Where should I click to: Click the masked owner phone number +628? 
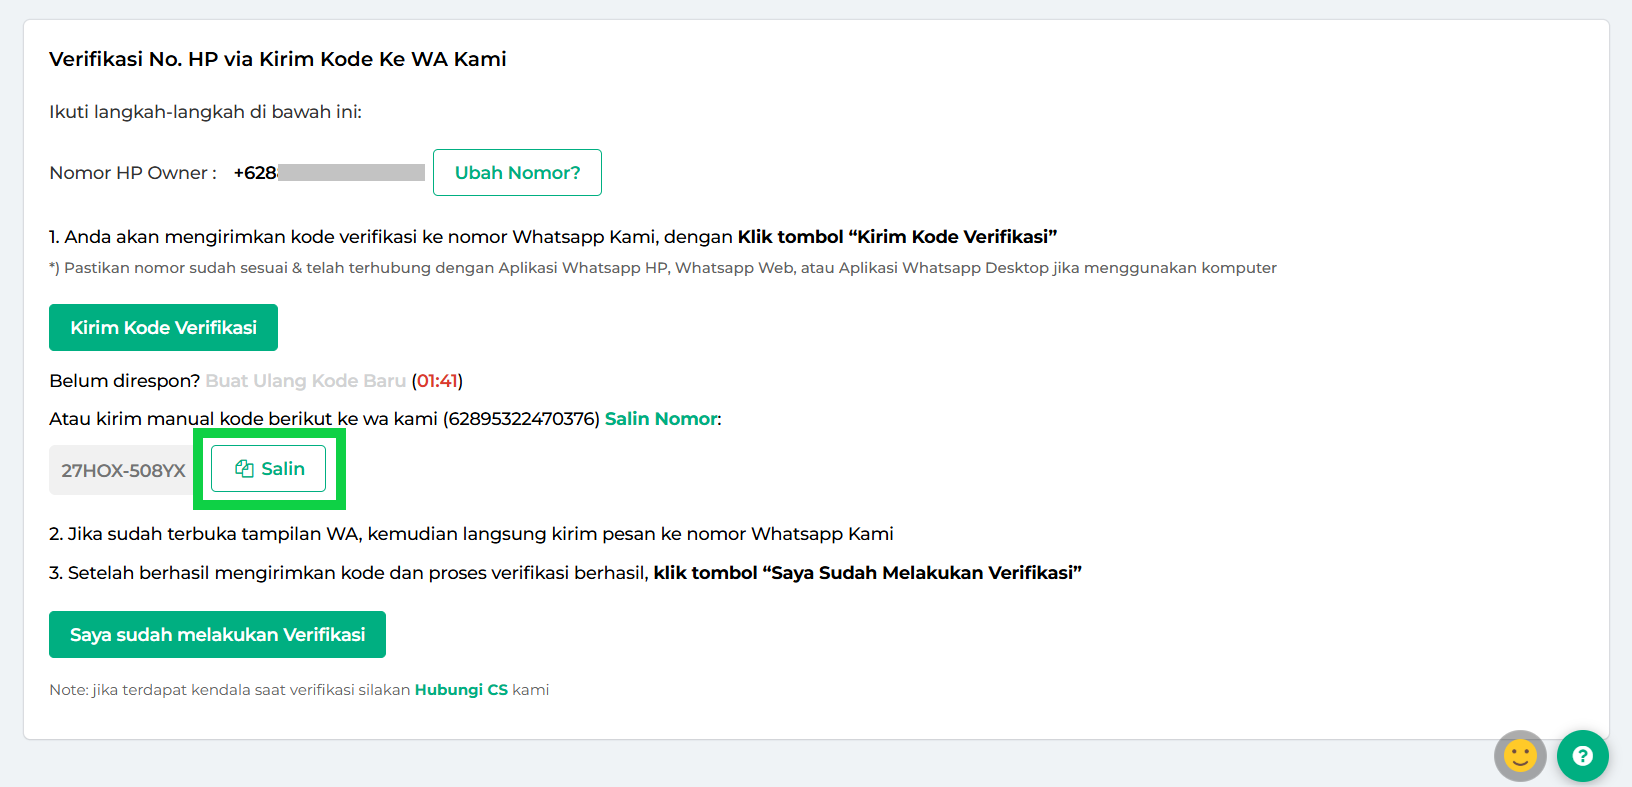point(329,173)
